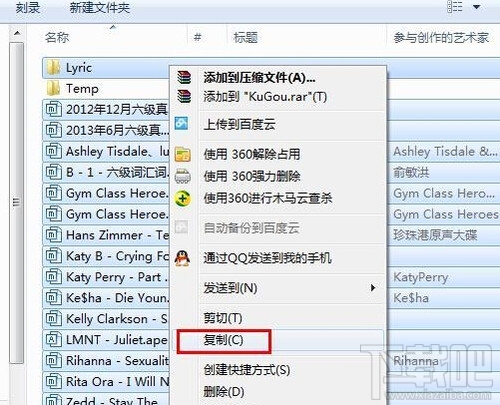Click the audio icon beside Katy Perry file
500x405 pixels.
coord(54,277)
